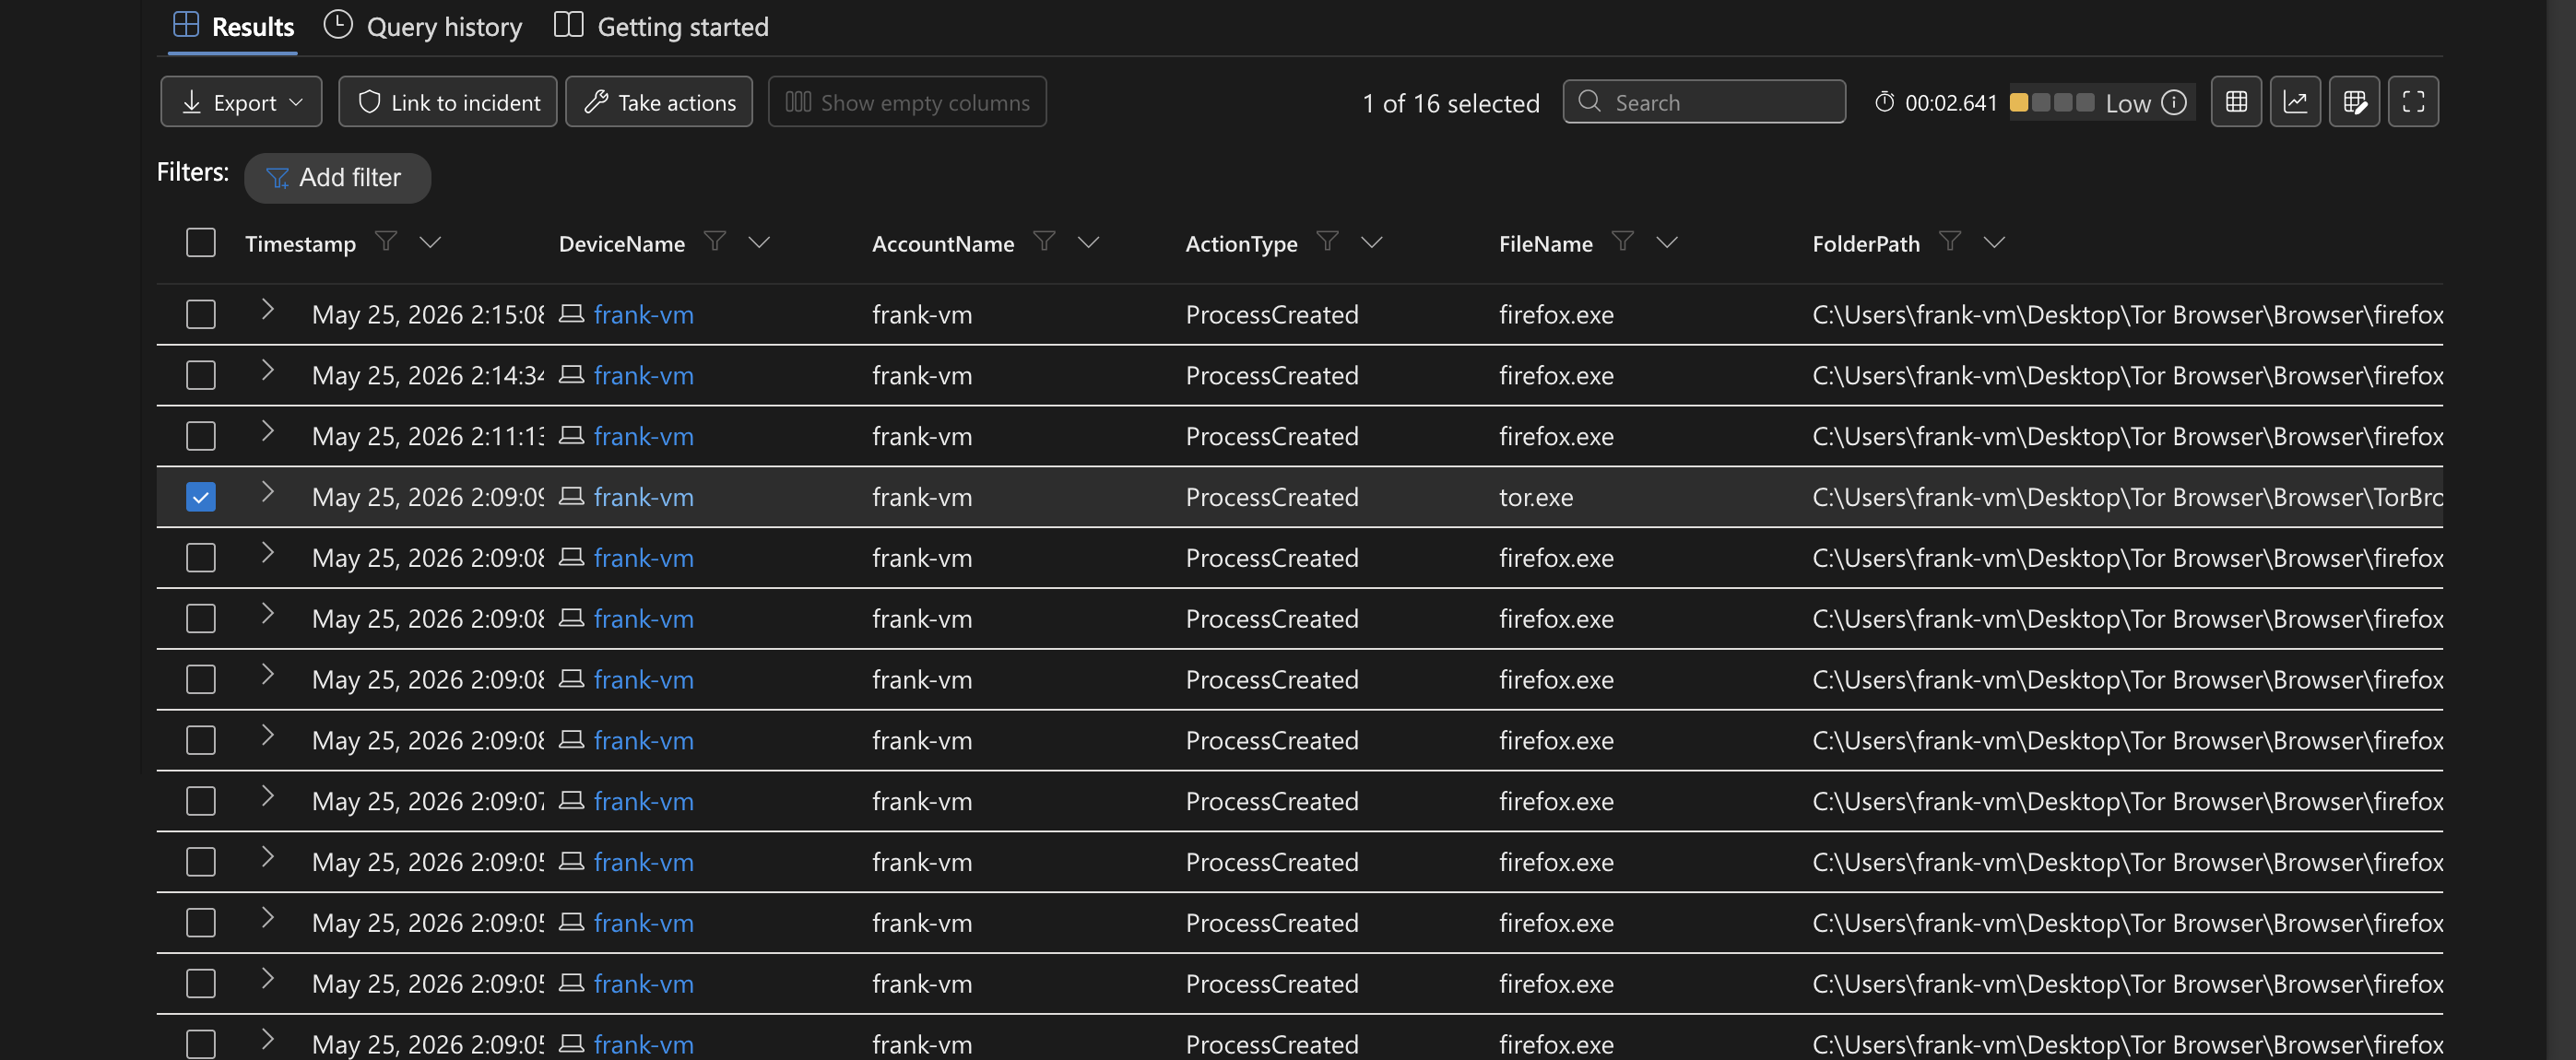The image size is (2576, 1060).
Task: Click the TorBro folder path cell
Action: [x=2127, y=497]
